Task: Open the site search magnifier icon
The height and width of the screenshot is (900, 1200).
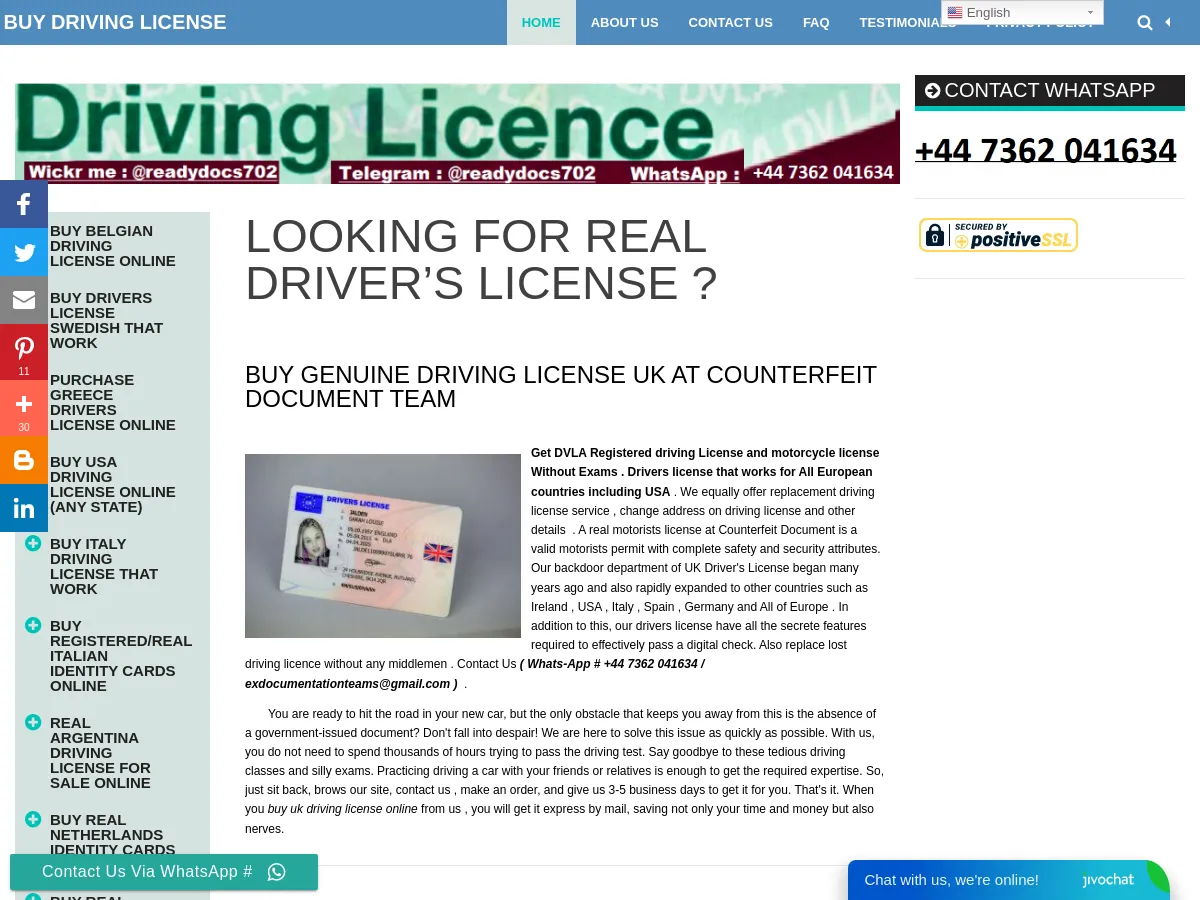Action: point(1145,22)
